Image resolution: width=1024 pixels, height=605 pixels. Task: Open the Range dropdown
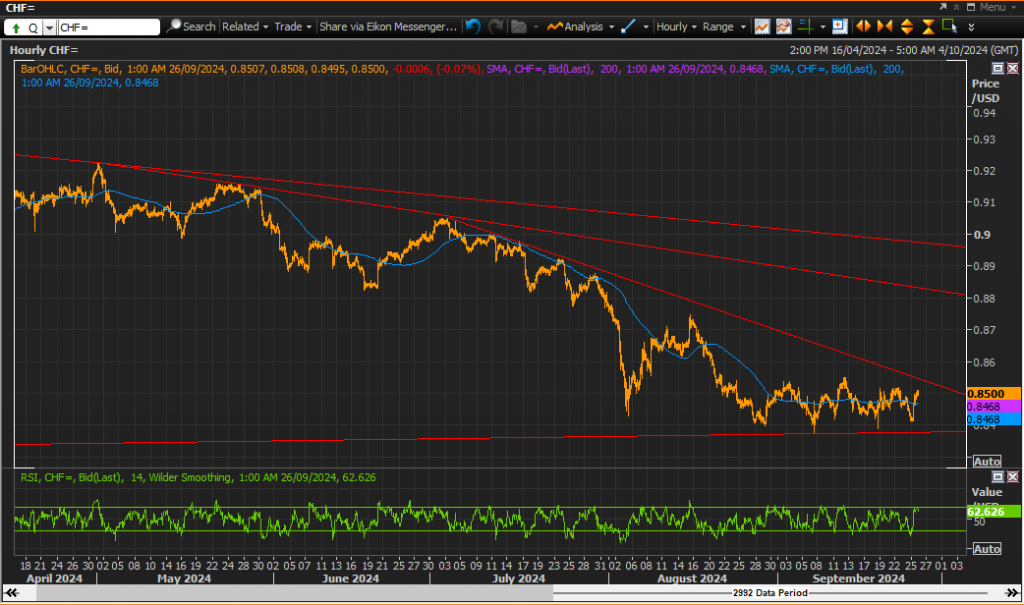(x=724, y=27)
